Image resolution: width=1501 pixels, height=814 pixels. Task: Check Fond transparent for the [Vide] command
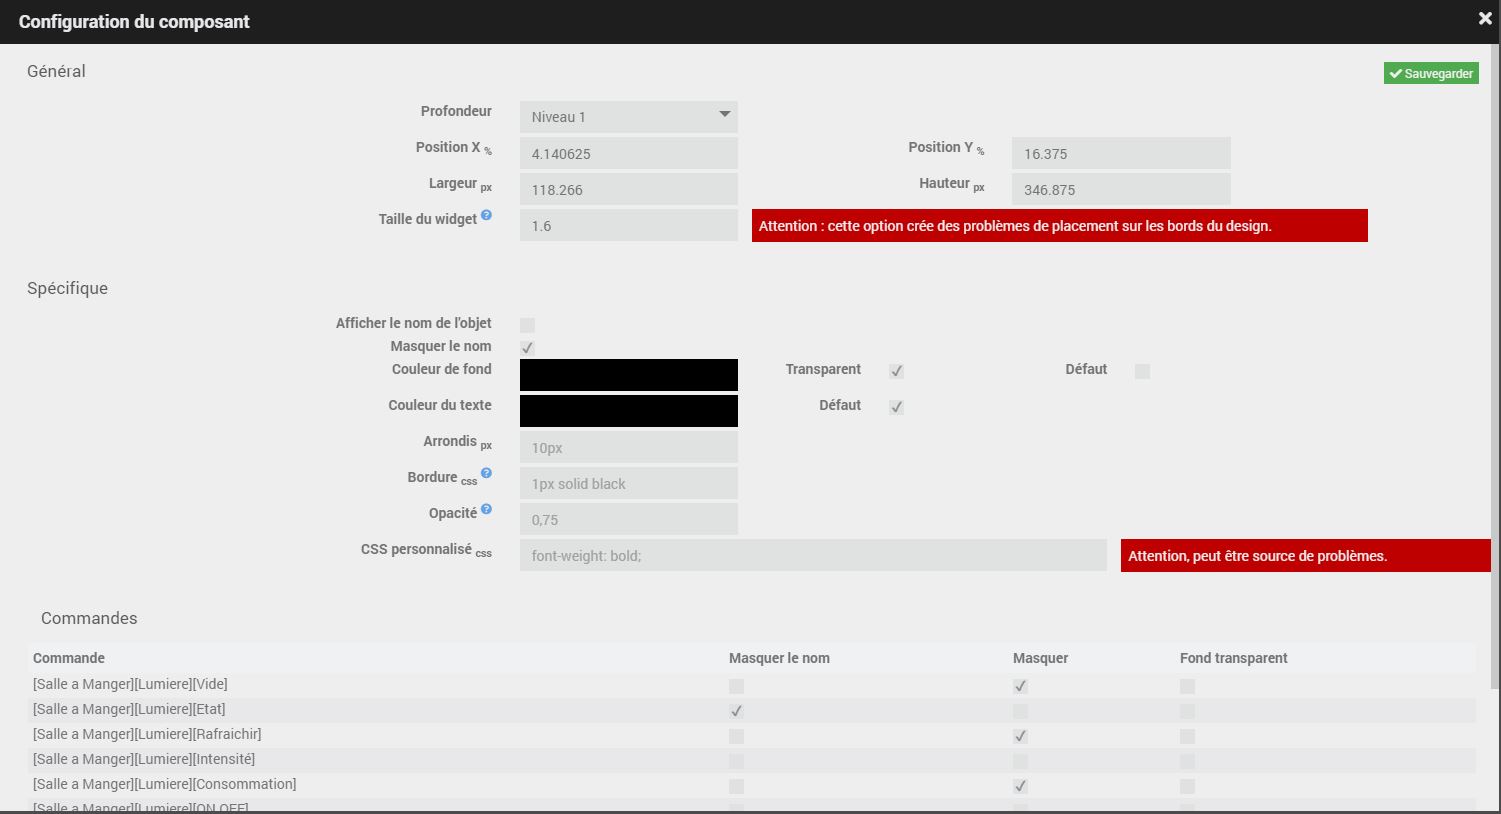(1187, 686)
